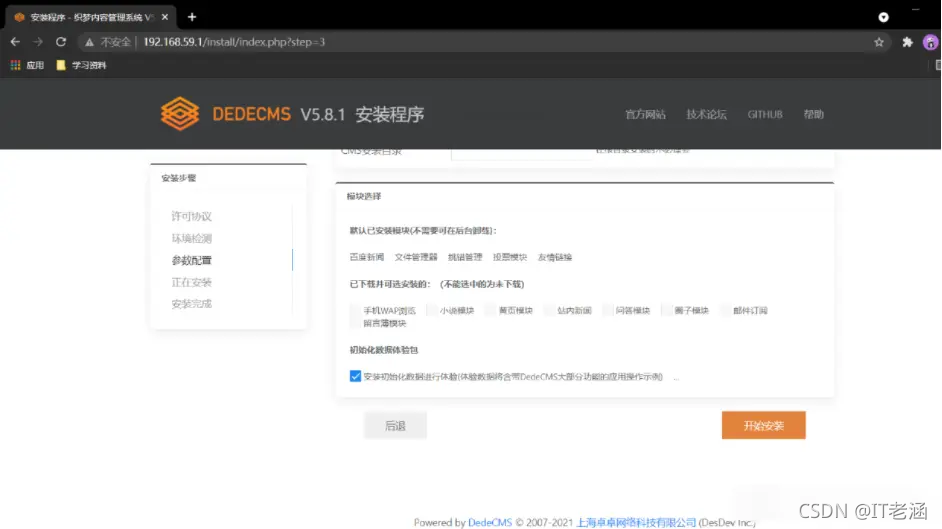Check the 邮件订阅 checkbox
Image resolution: width=942 pixels, height=529 pixels.
(725, 310)
